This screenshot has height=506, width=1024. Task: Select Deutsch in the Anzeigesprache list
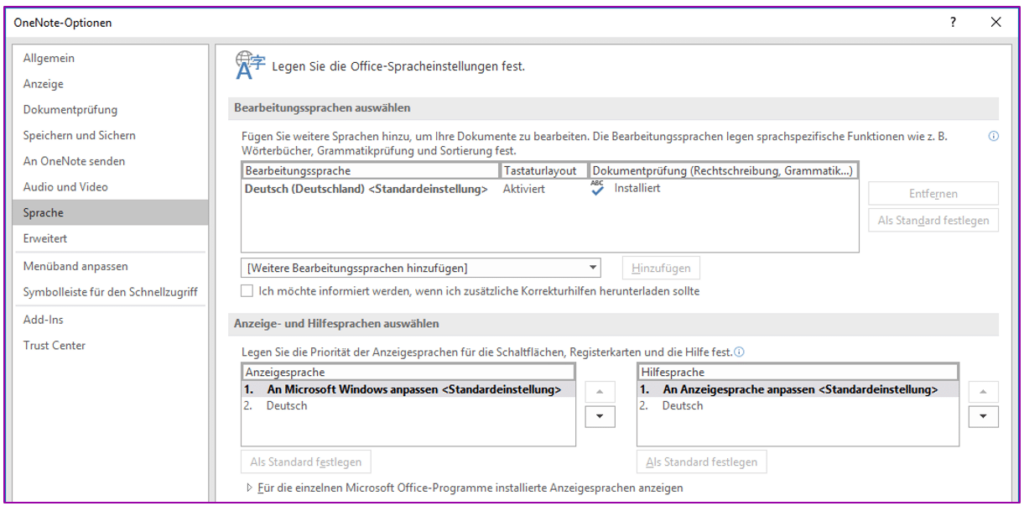pyautogui.click(x=408, y=405)
